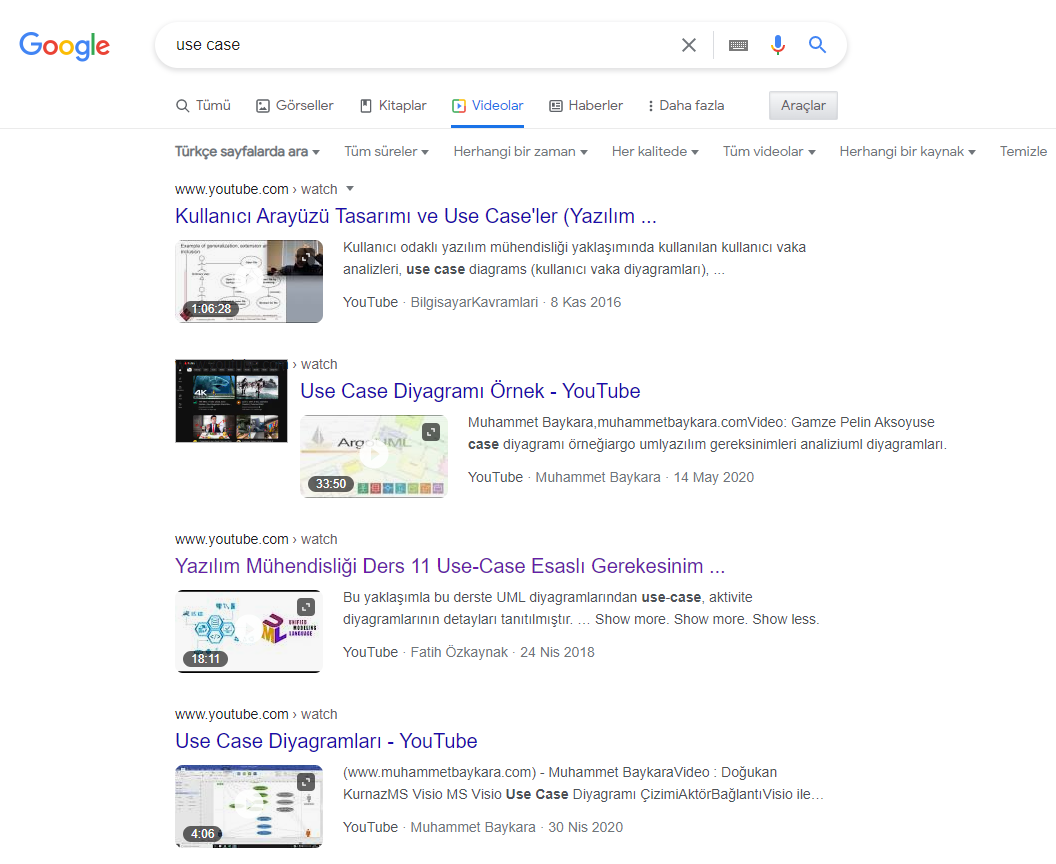Click 1:06:28 duration badge
This screenshot has height=864, width=1056.
(211, 309)
